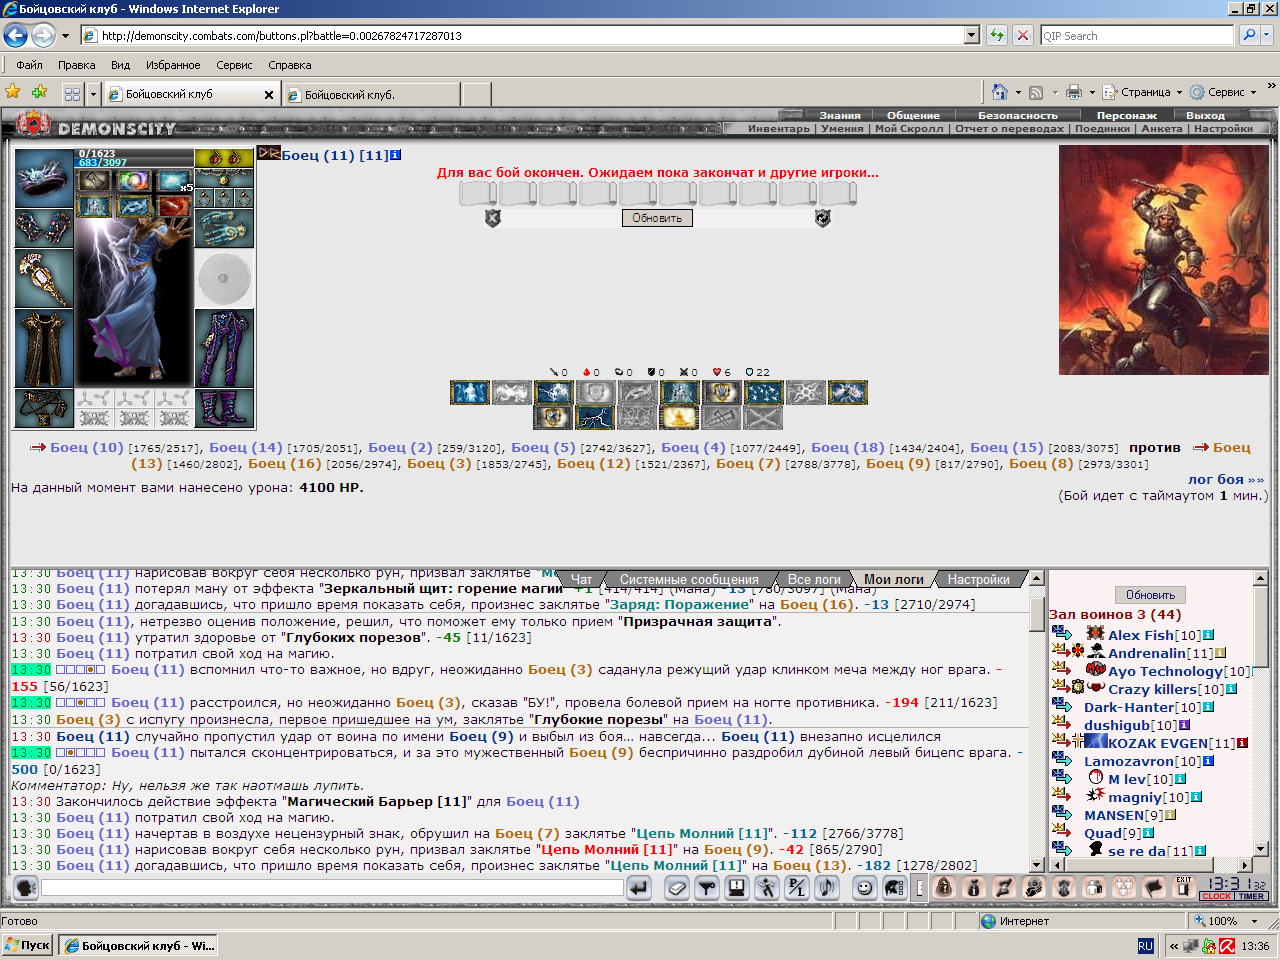
Task: Click player KOZAK EVGEN in list
Action: coord(1157,743)
